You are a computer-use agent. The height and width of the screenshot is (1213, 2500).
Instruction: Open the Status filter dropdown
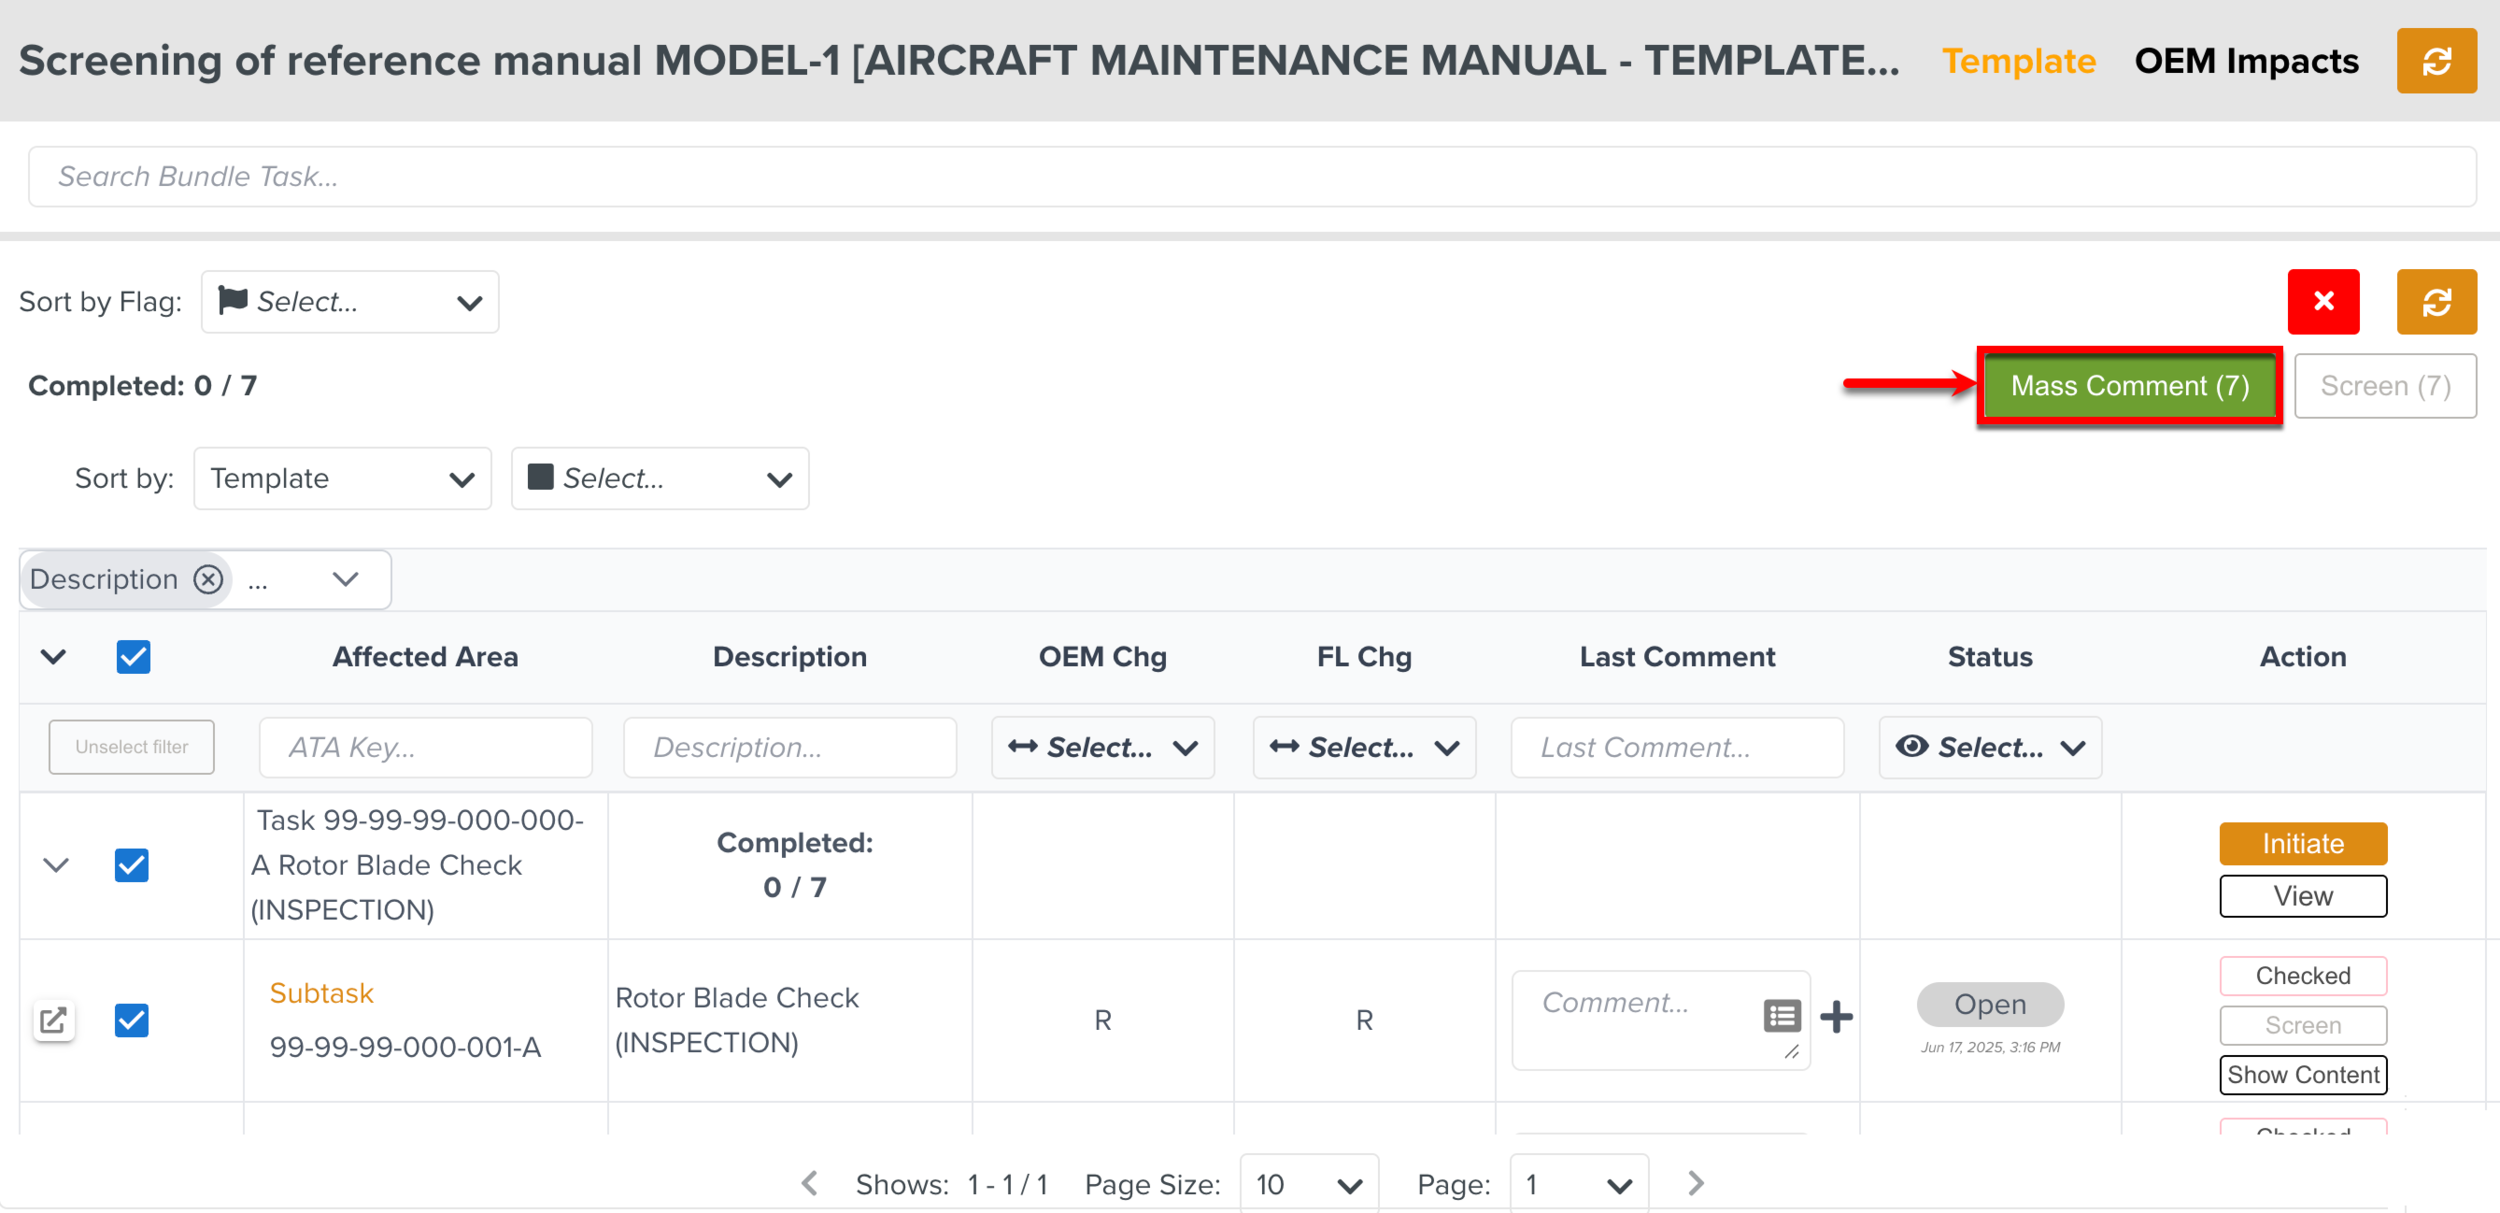point(1989,747)
